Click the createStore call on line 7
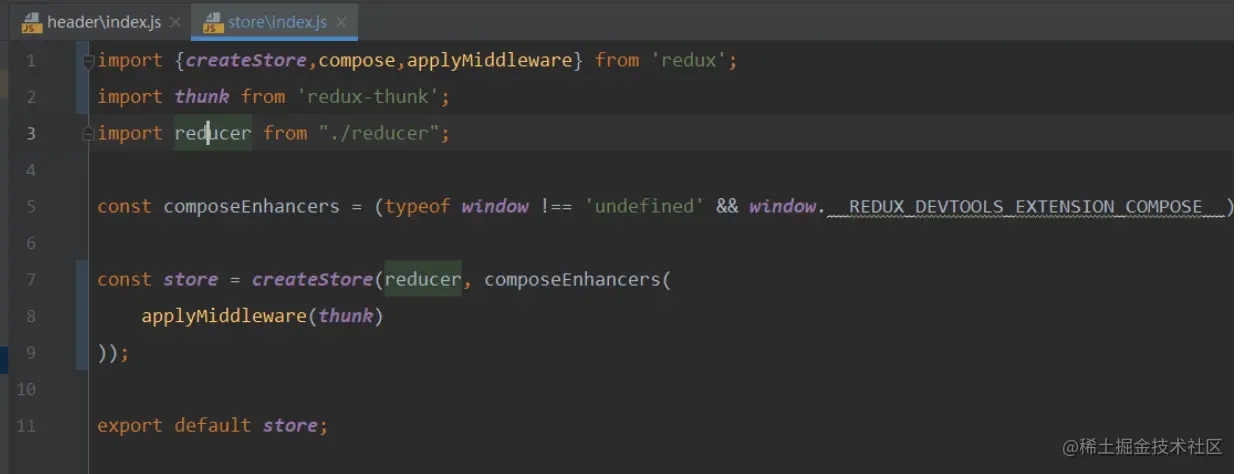This screenshot has height=474, width=1240. point(313,280)
